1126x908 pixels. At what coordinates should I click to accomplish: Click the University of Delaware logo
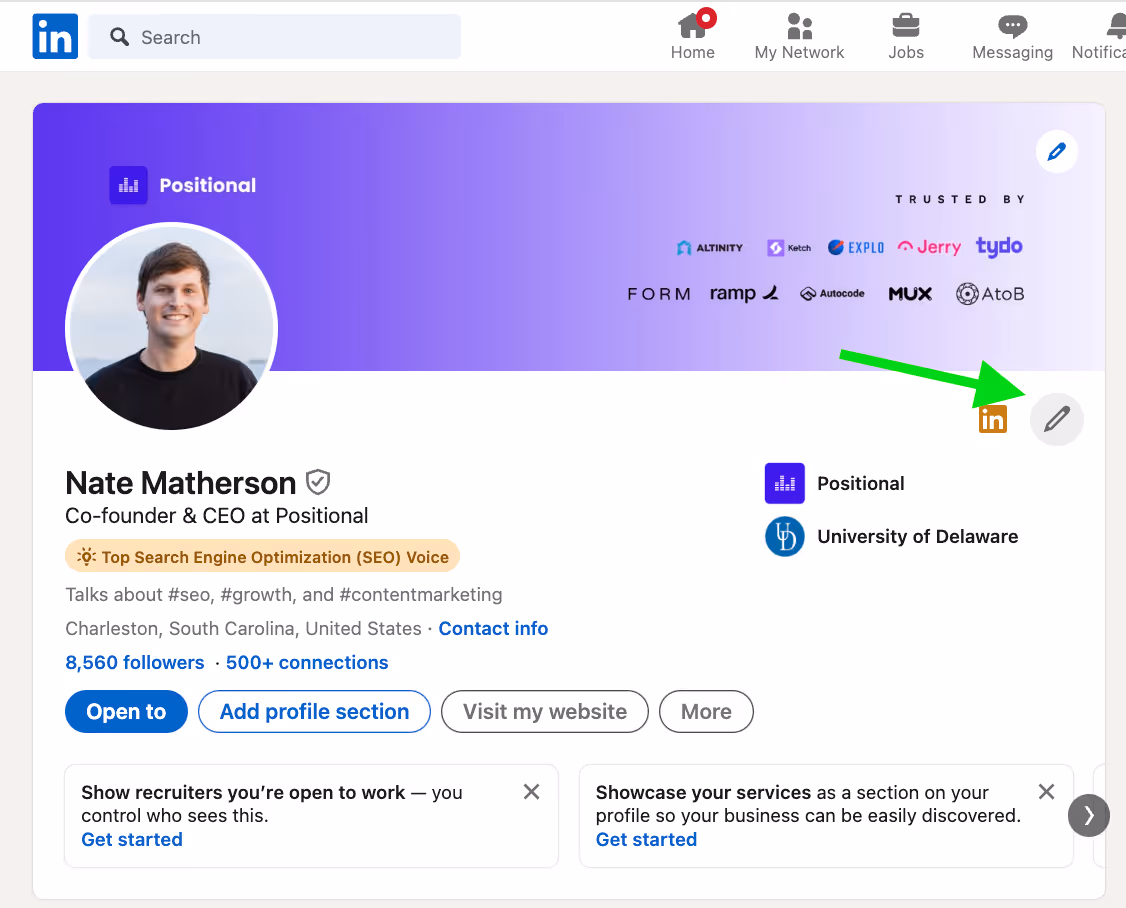[785, 537]
